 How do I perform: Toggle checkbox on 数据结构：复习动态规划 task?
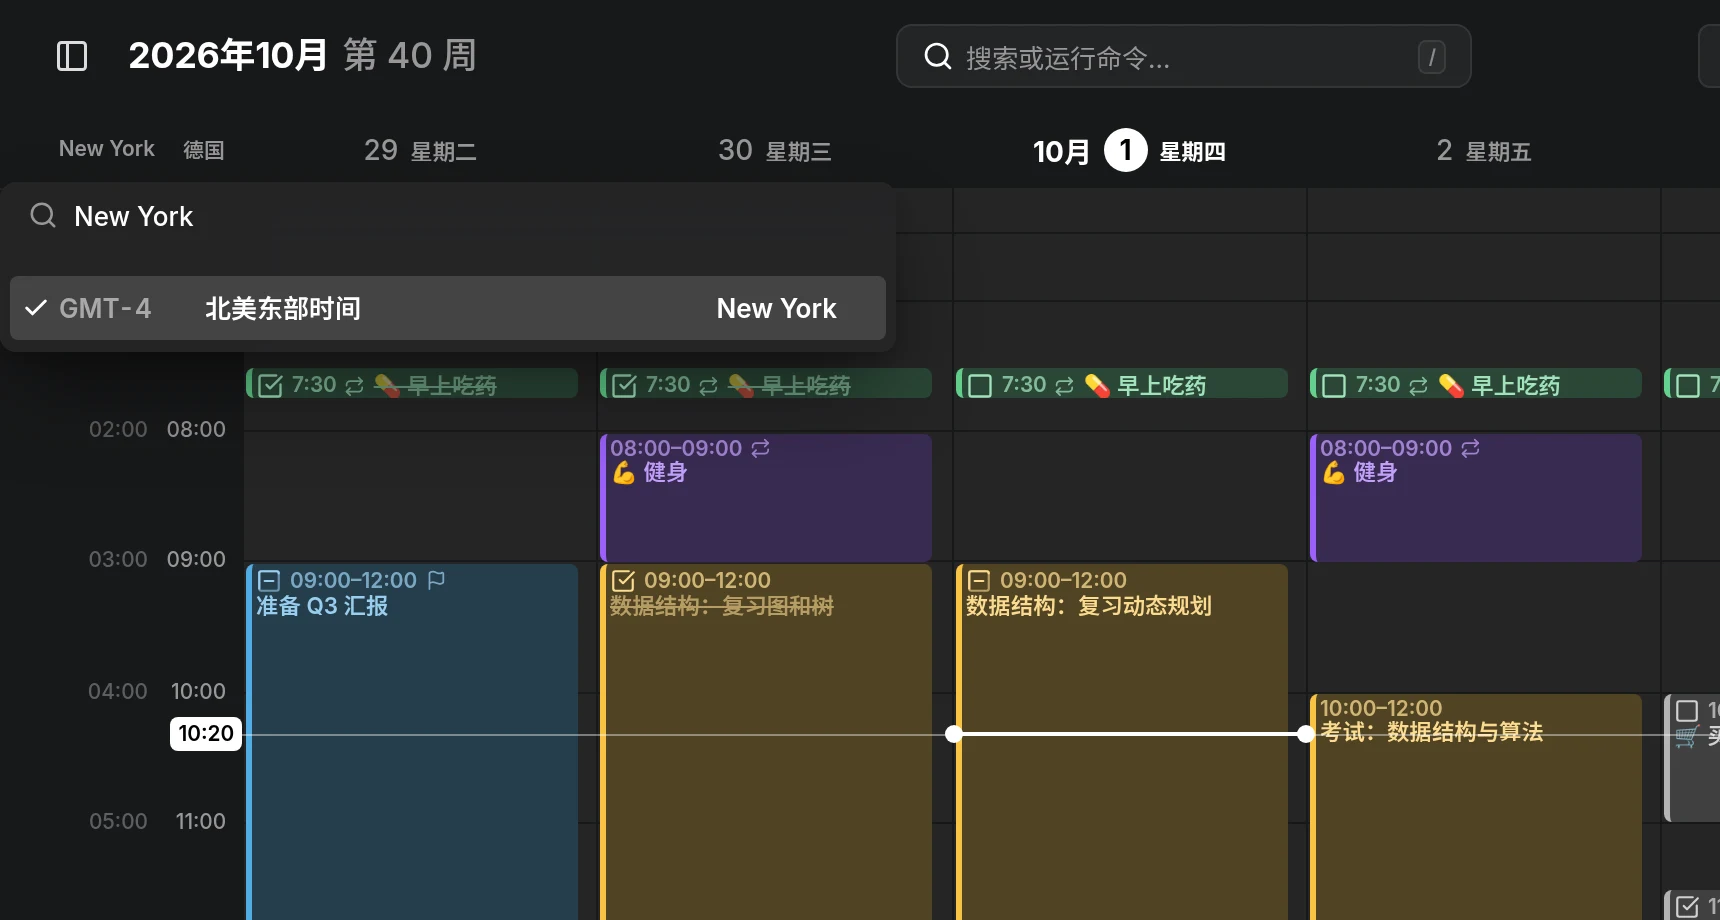979,580
